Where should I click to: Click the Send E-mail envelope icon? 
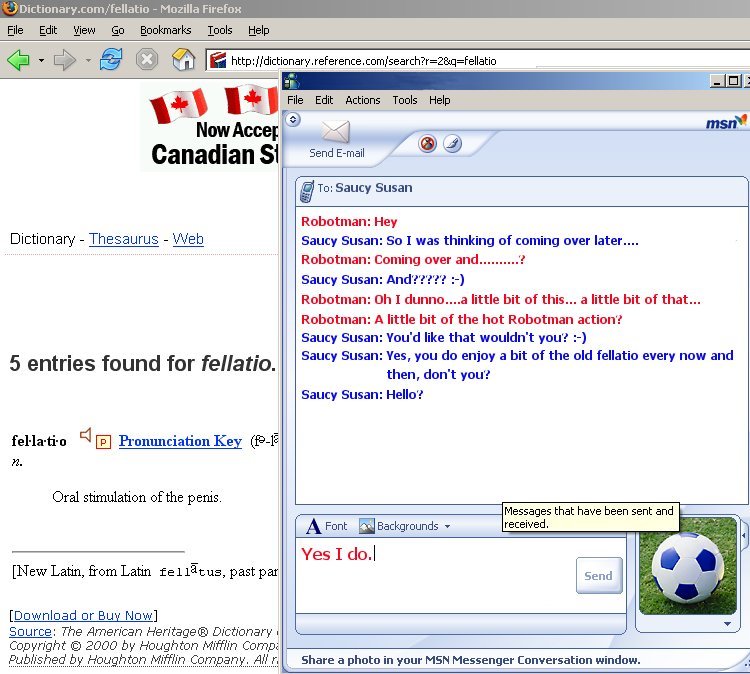coord(336,133)
